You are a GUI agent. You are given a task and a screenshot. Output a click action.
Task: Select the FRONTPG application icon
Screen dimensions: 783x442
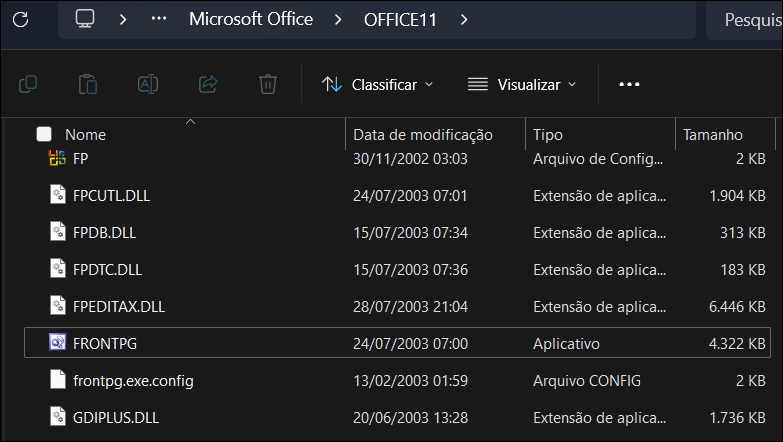click(58, 343)
